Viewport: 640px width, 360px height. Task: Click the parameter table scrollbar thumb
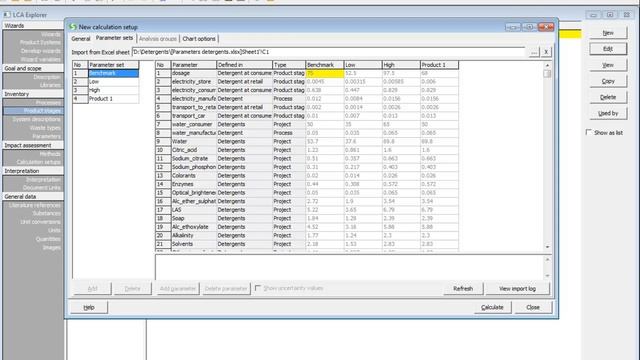547,74
